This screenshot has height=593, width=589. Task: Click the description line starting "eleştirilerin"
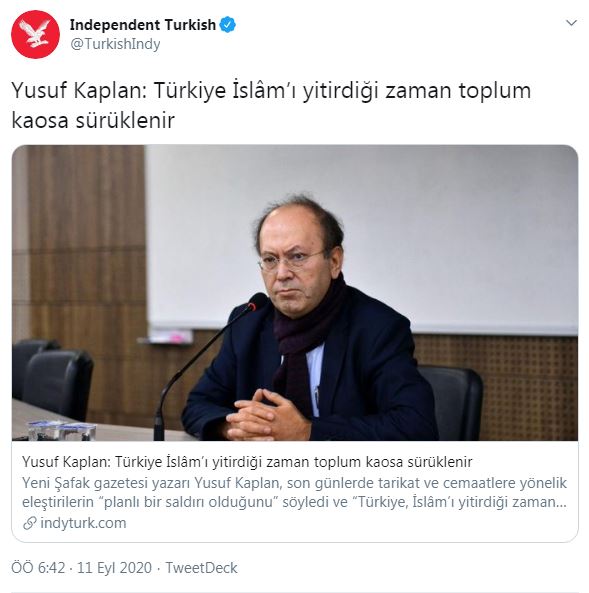[x=294, y=502]
